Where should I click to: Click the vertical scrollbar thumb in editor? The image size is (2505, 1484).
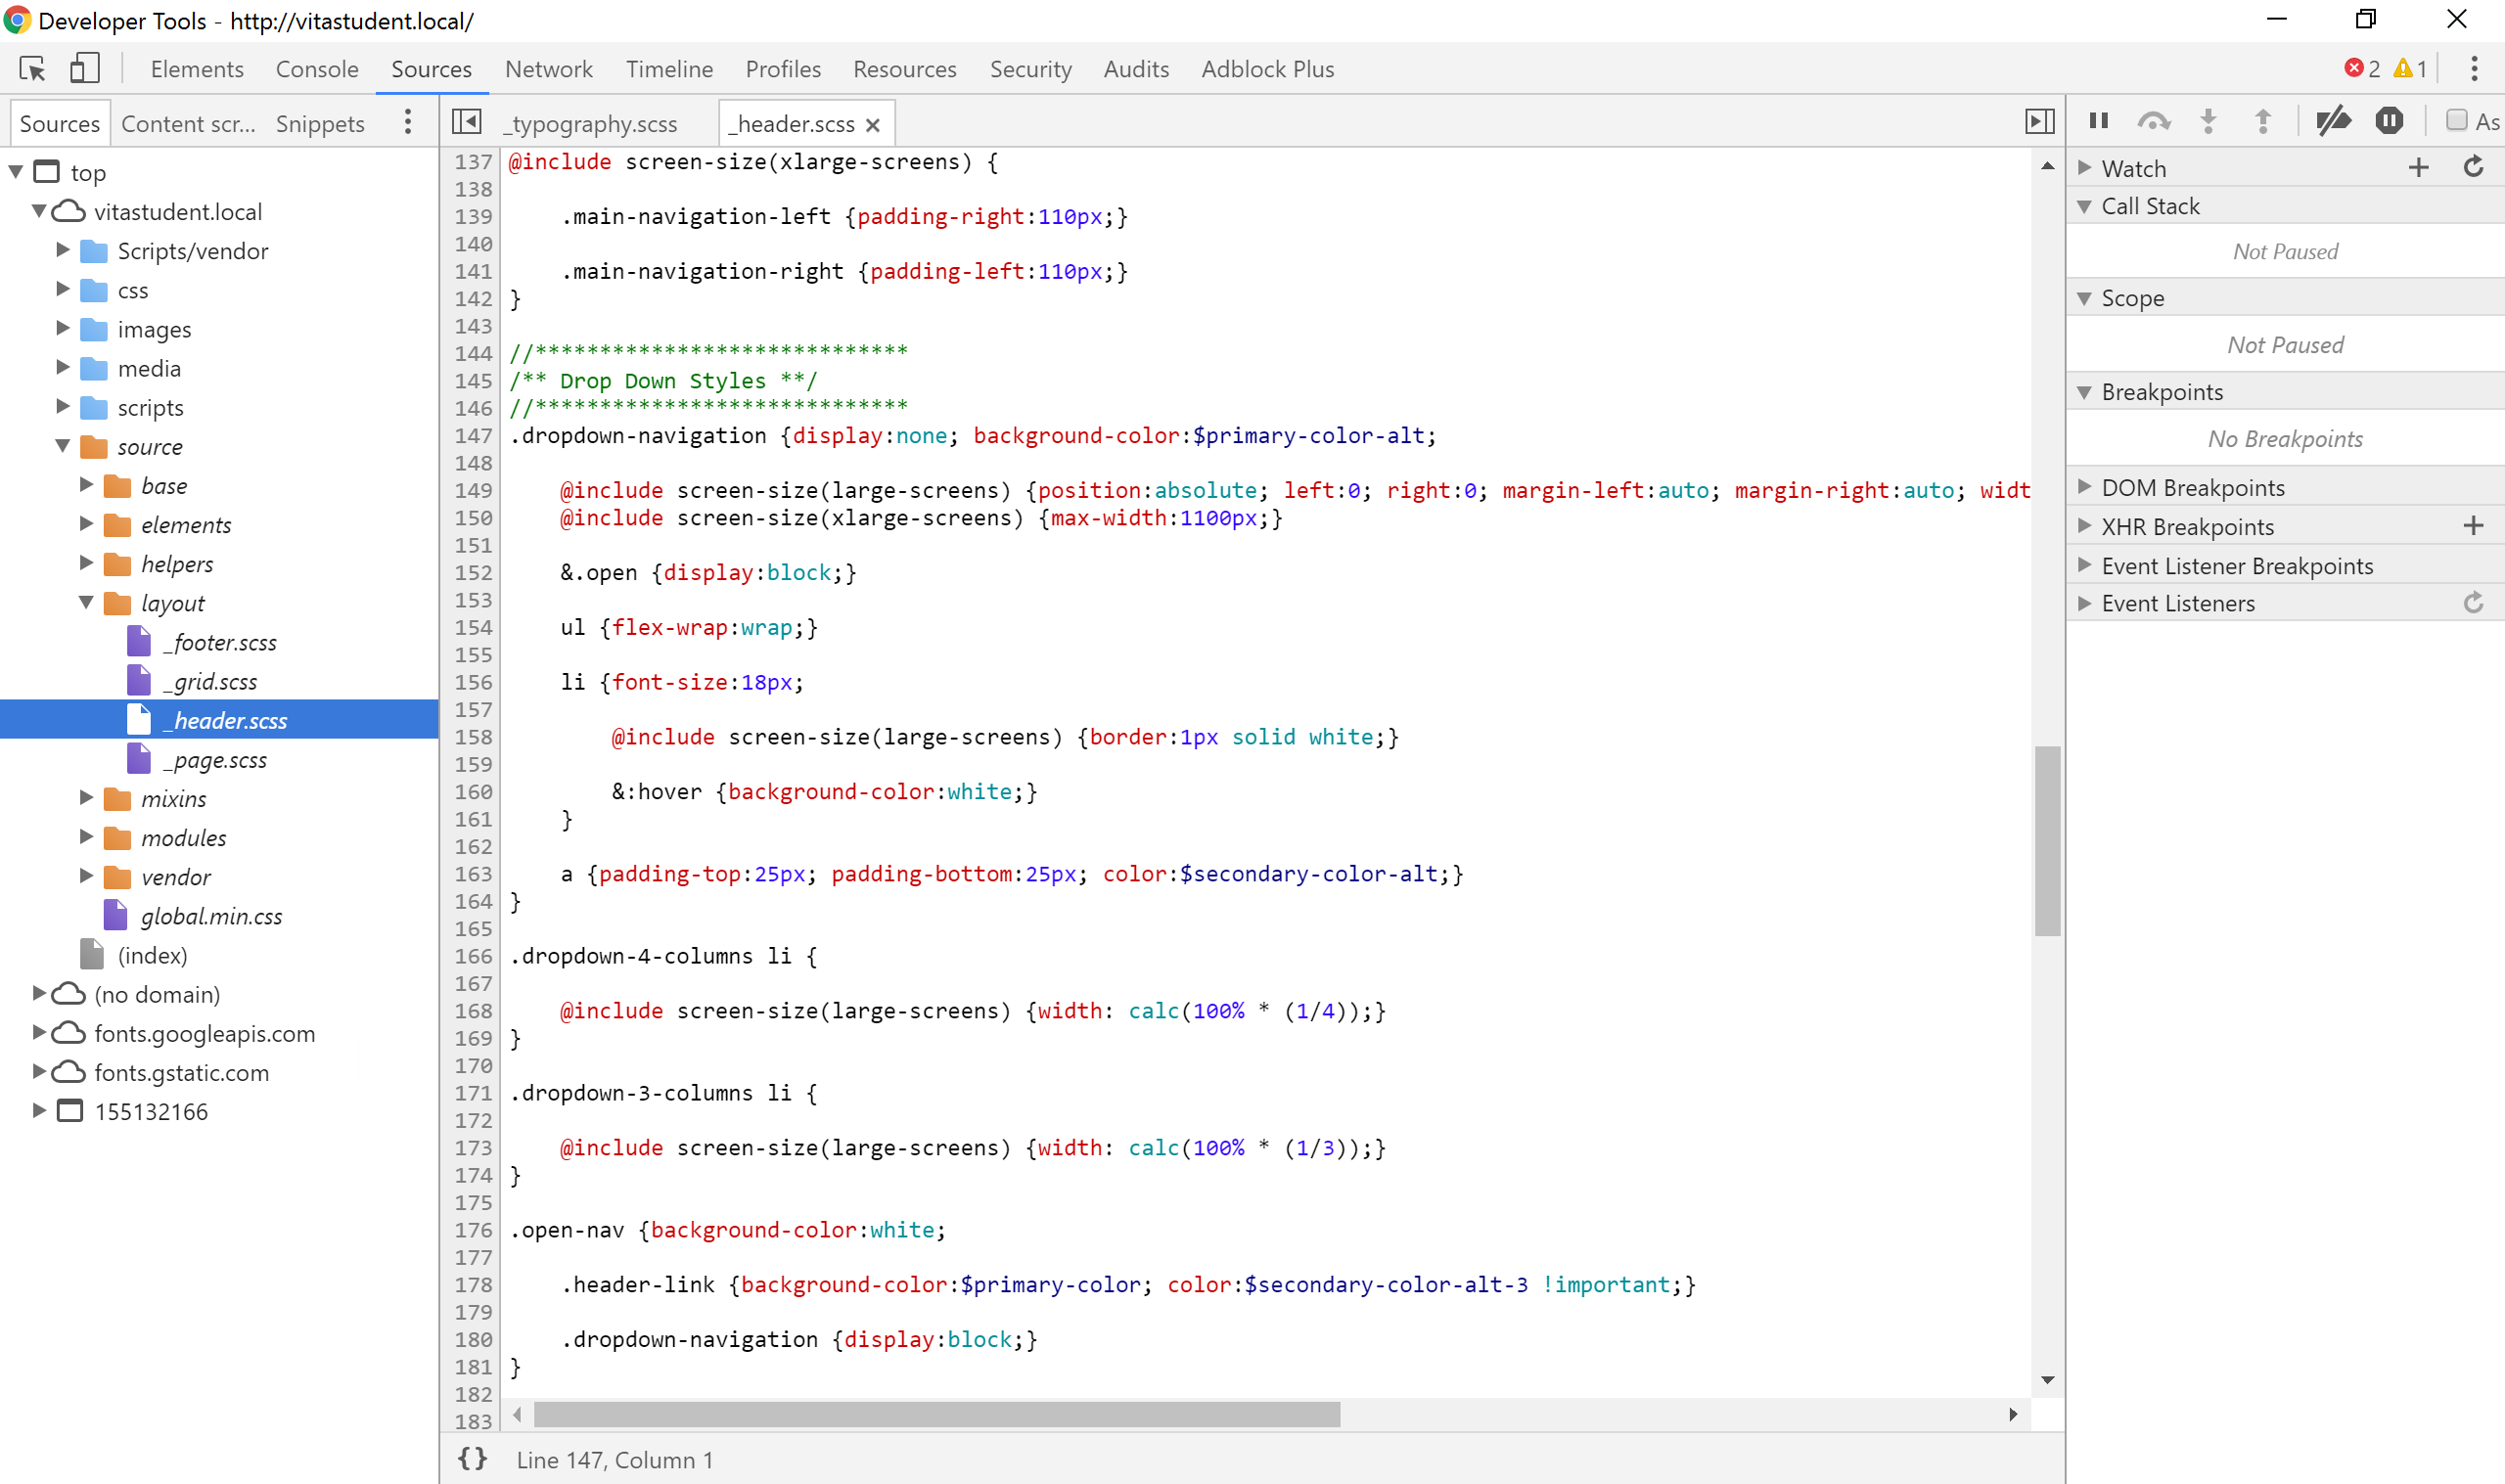coord(2047,840)
